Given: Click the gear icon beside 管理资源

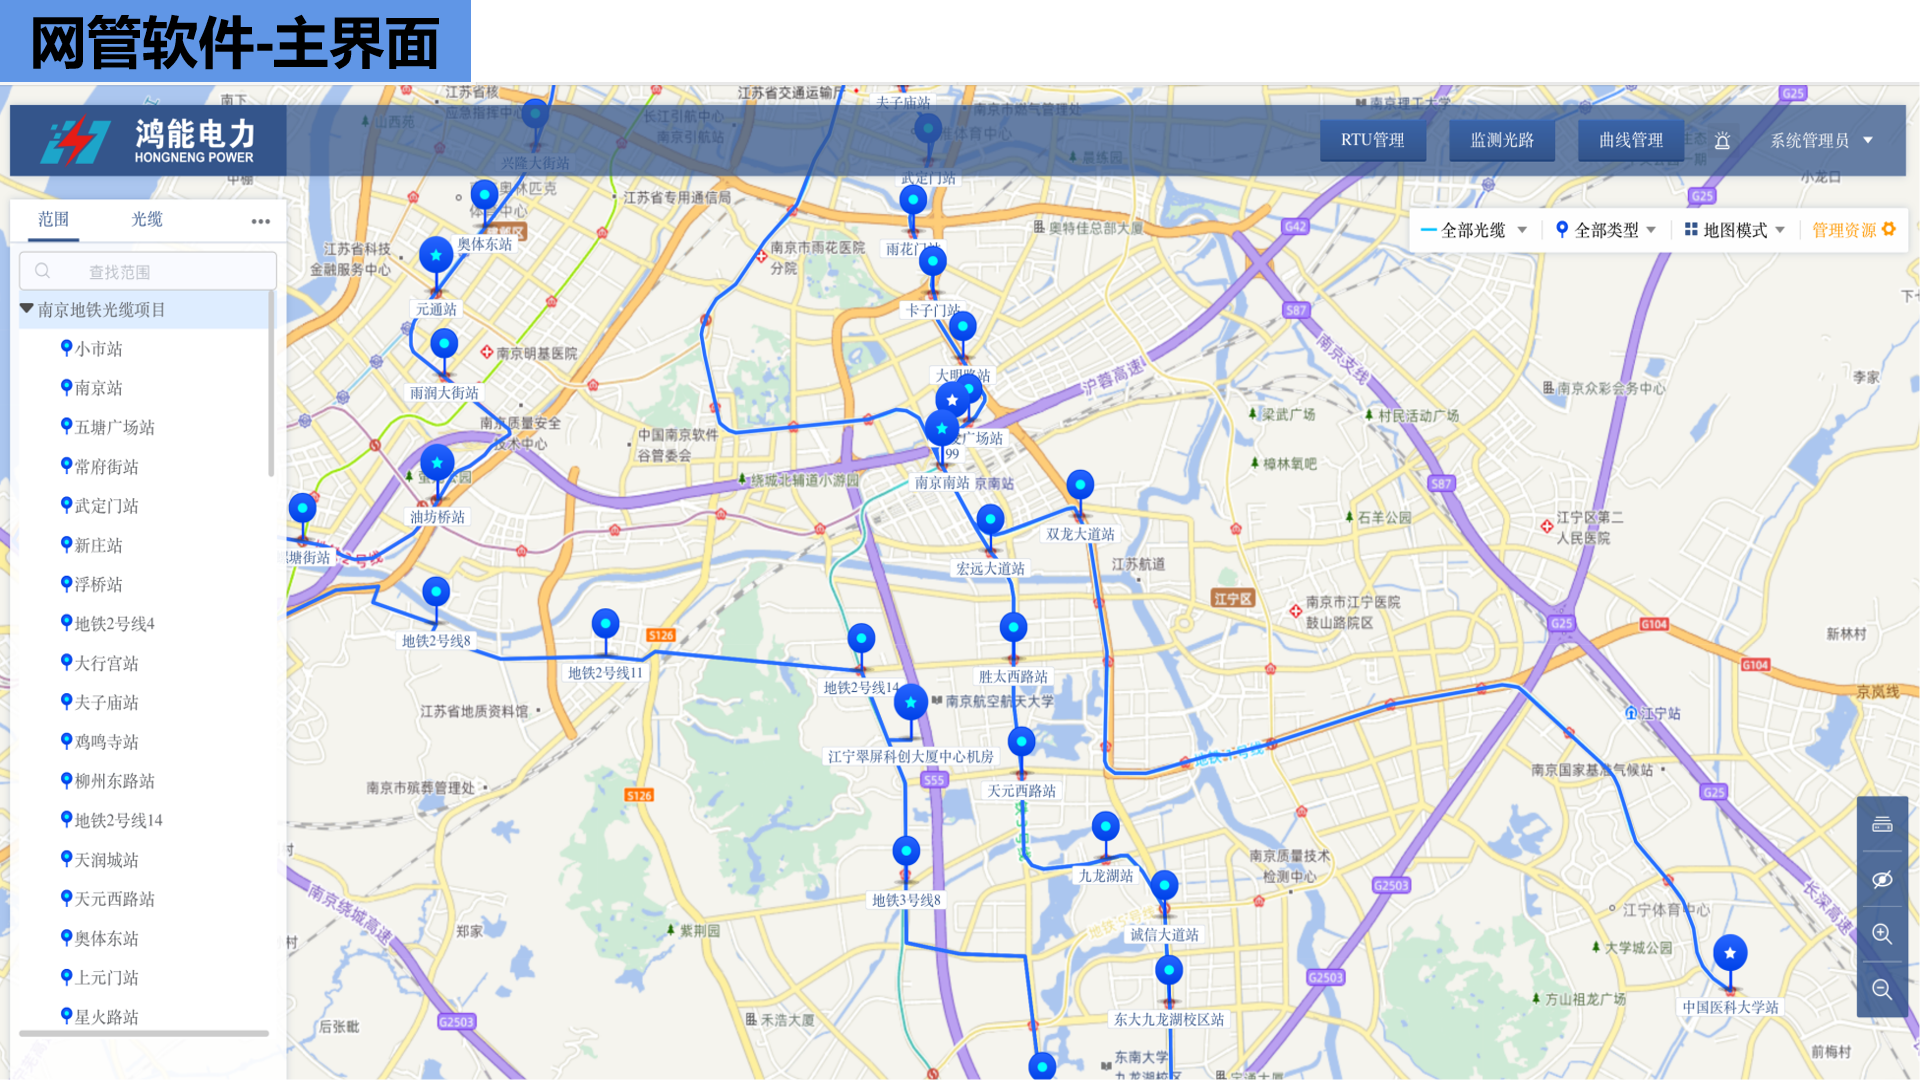Looking at the screenshot, I should tap(1889, 229).
